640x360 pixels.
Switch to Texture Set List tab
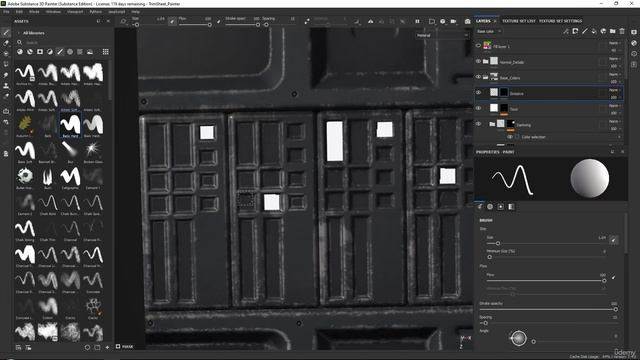[518, 21]
